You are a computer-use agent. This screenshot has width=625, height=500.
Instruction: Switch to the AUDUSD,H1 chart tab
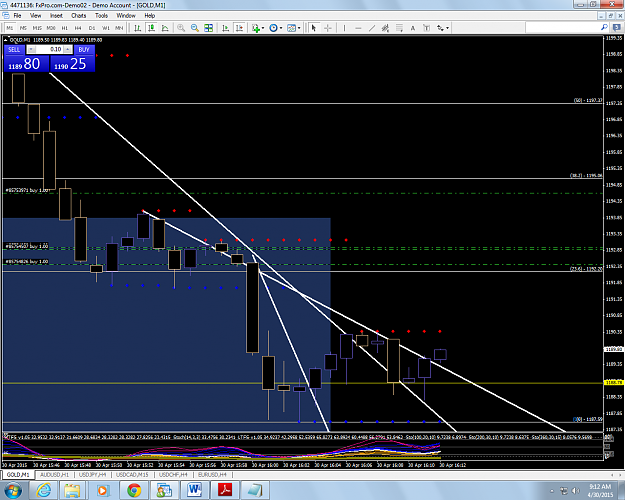pyautogui.click(x=55, y=474)
